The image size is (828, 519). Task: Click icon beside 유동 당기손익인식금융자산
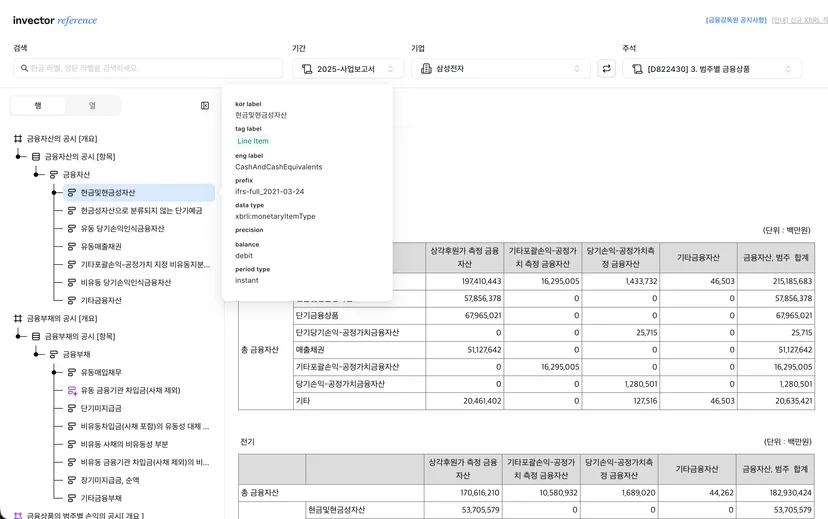pos(72,229)
